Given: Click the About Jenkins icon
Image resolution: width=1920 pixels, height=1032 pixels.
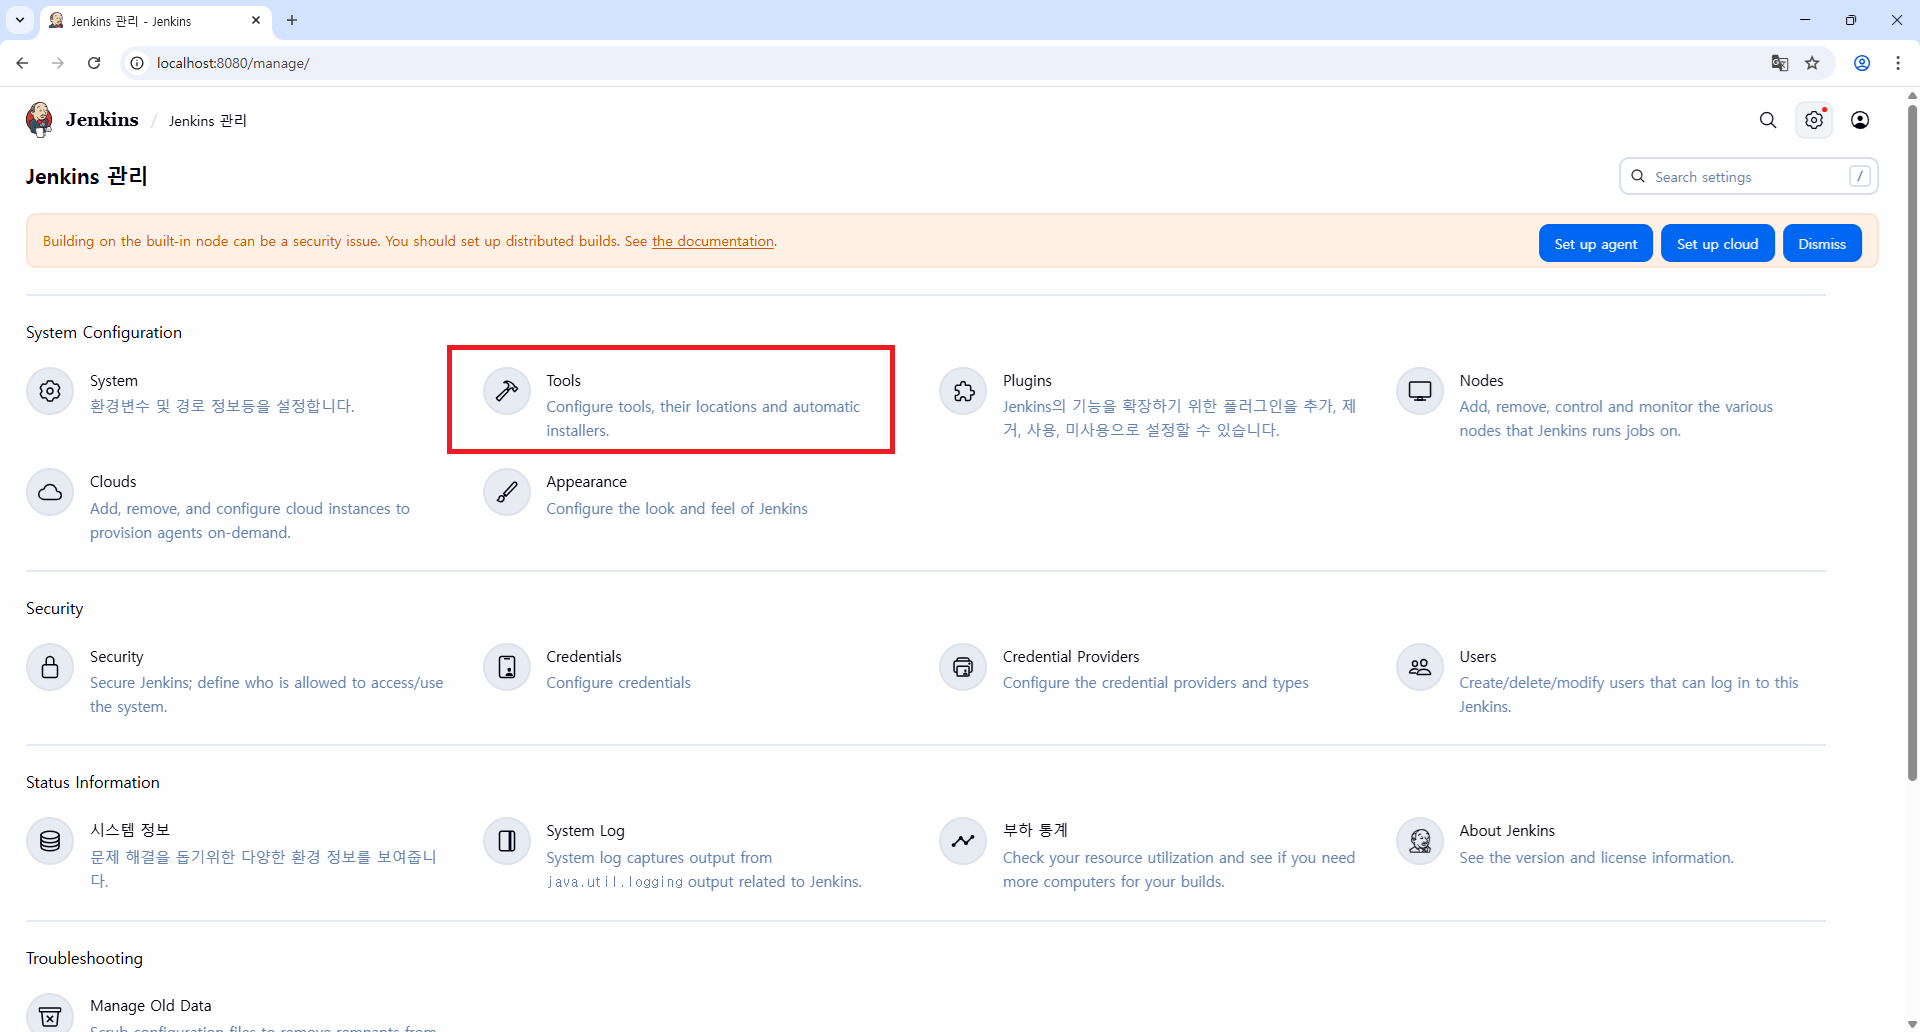Looking at the screenshot, I should (1420, 841).
